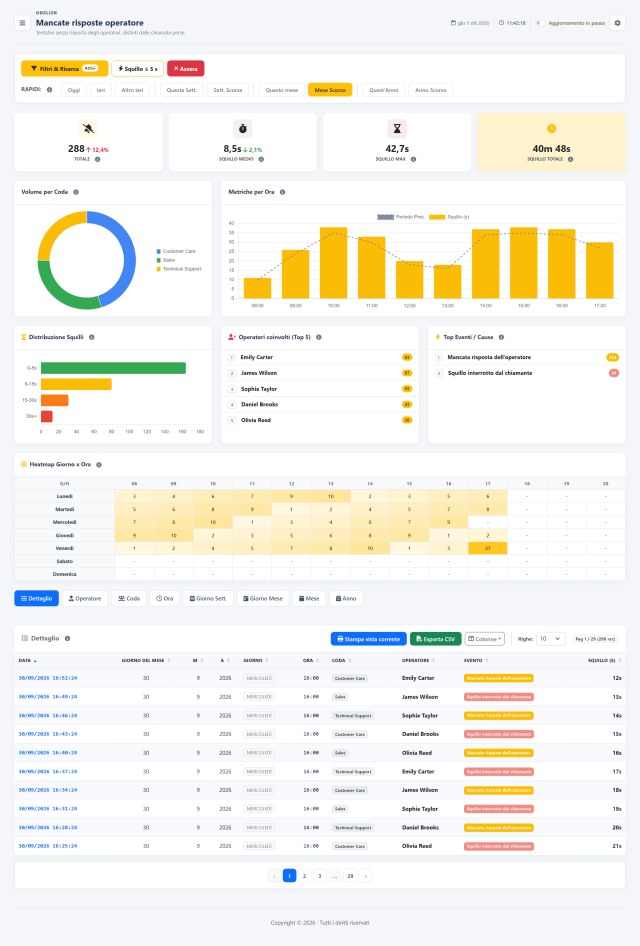Click the clock time icon in header
The width and height of the screenshot is (640, 946).
501,23
